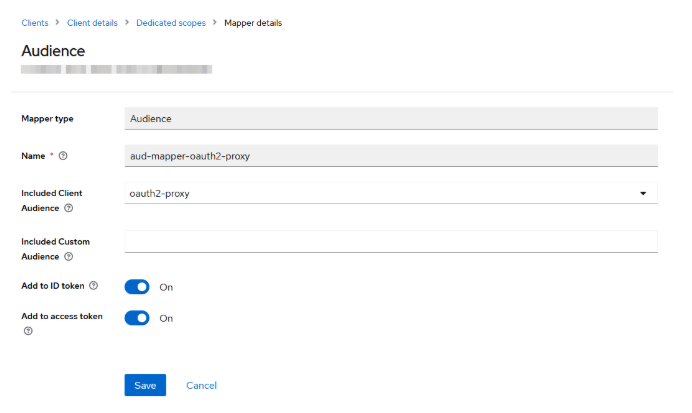Go to Clients in the breadcrumb

point(35,23)
